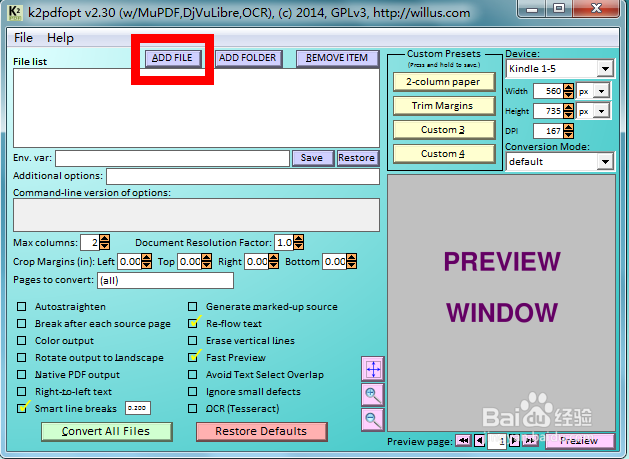Uncheck Re-flow text option

[193, 323]
